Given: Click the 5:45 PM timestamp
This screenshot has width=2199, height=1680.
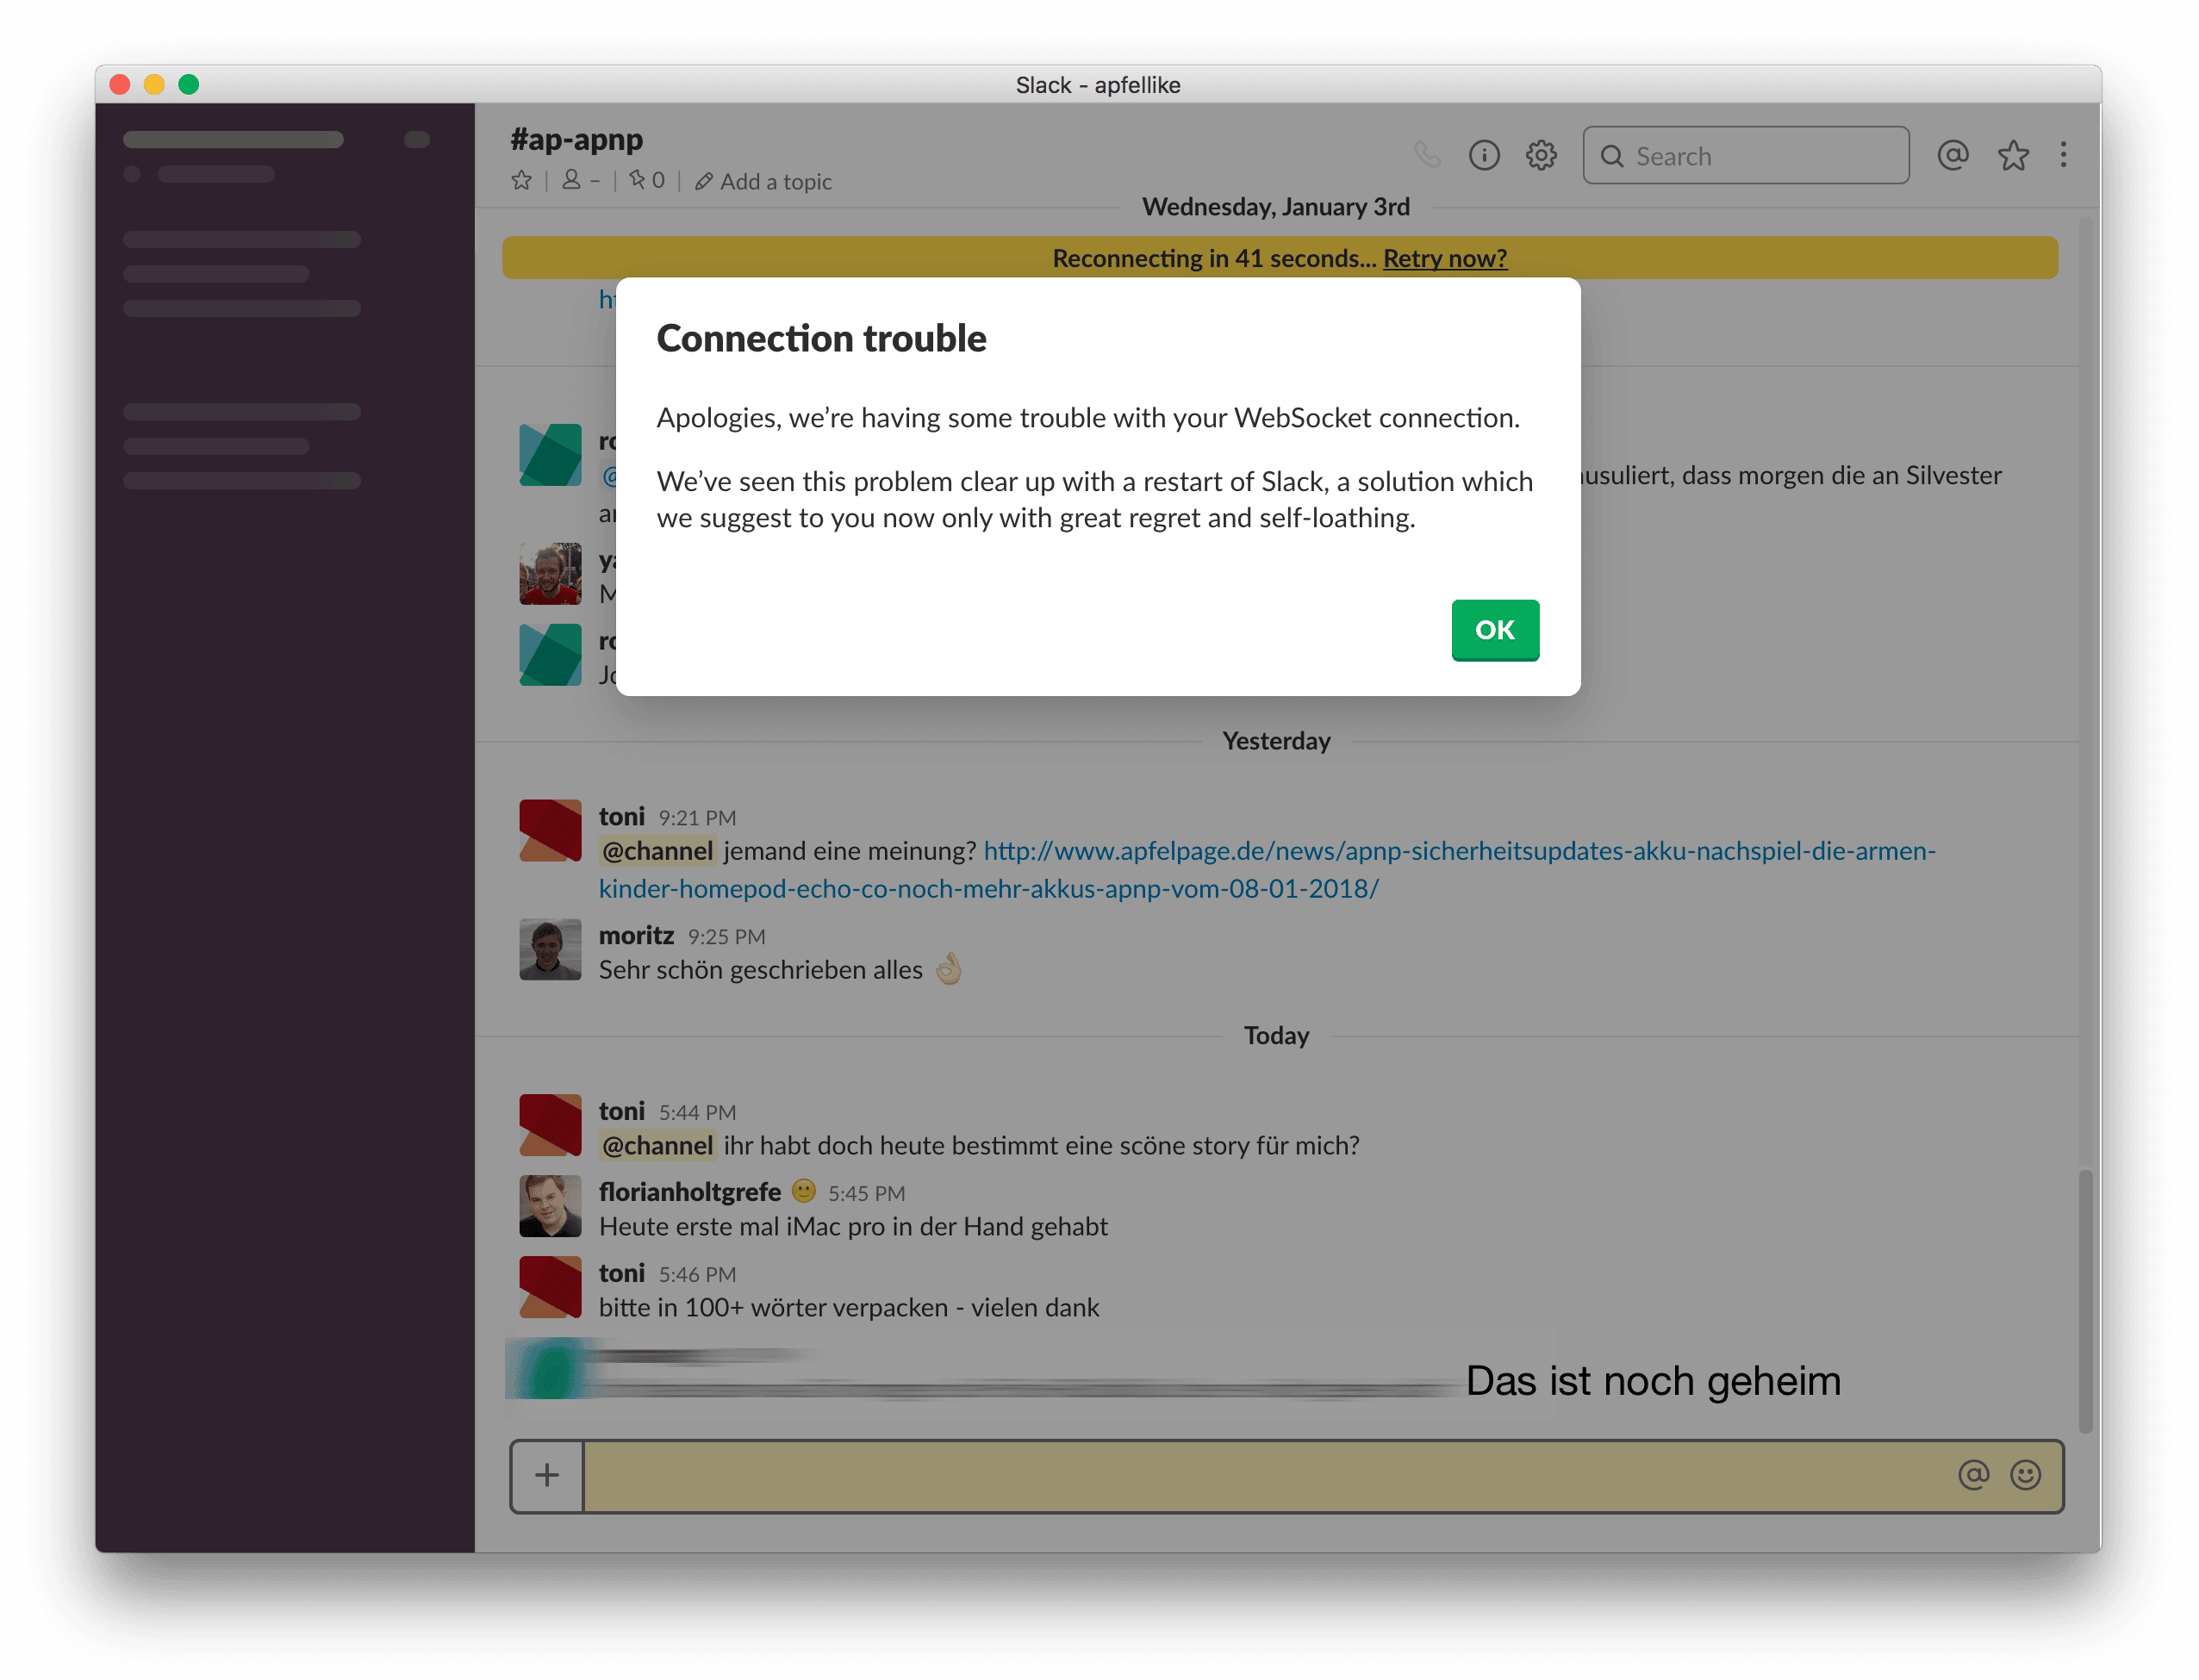Looking at the screenshot, I should (x=866, y=1194).
